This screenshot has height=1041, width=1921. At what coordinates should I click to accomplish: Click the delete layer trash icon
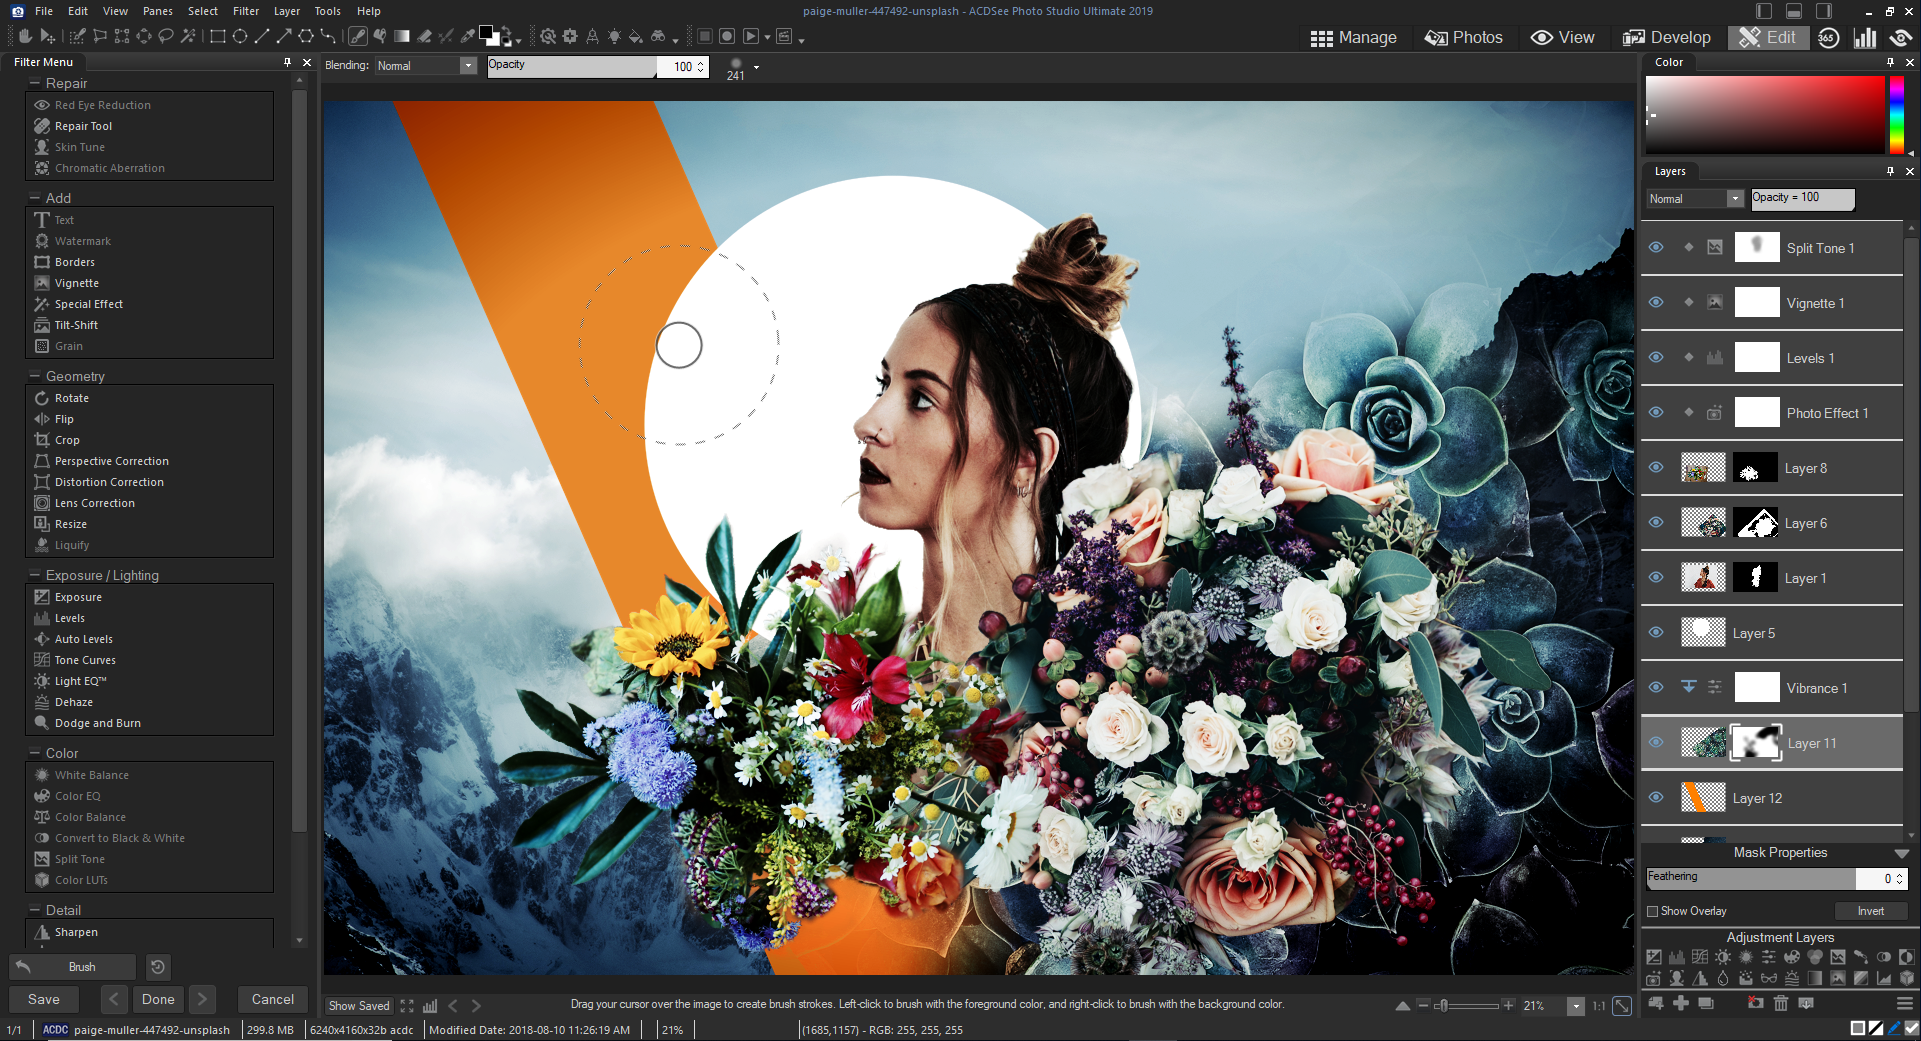pos(1781,1005)
